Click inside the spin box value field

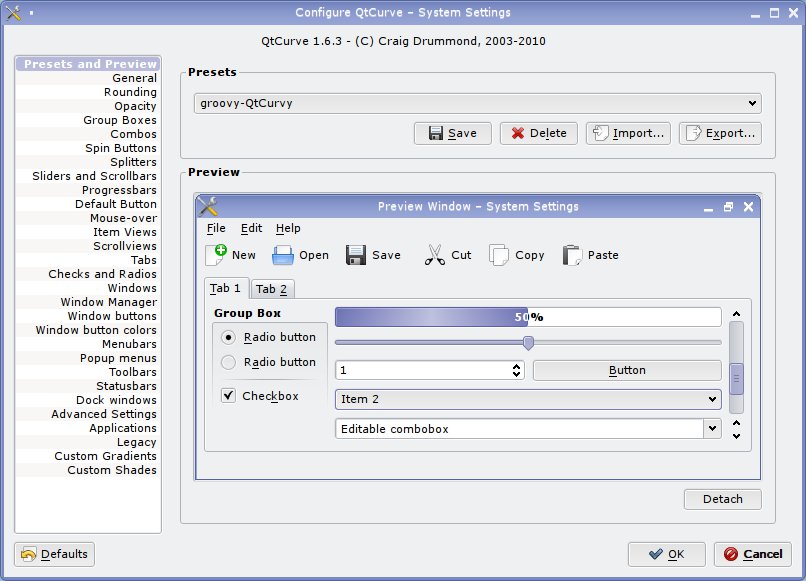point(423,370)
